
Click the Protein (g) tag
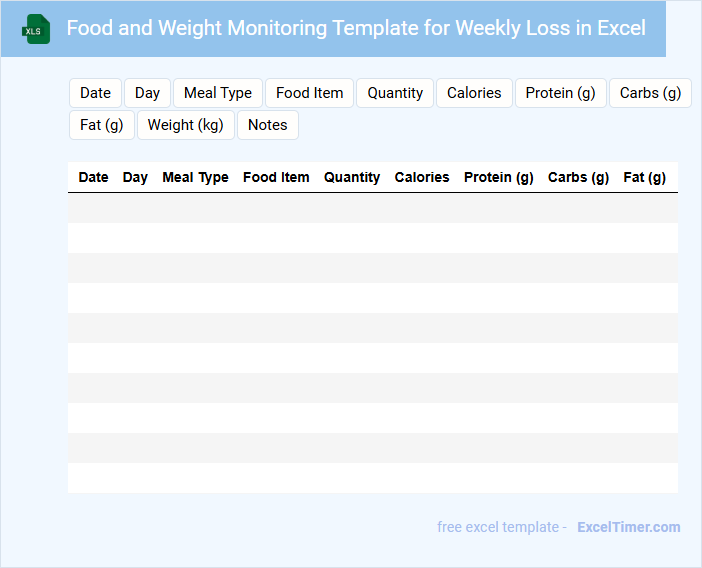(560, 93)
